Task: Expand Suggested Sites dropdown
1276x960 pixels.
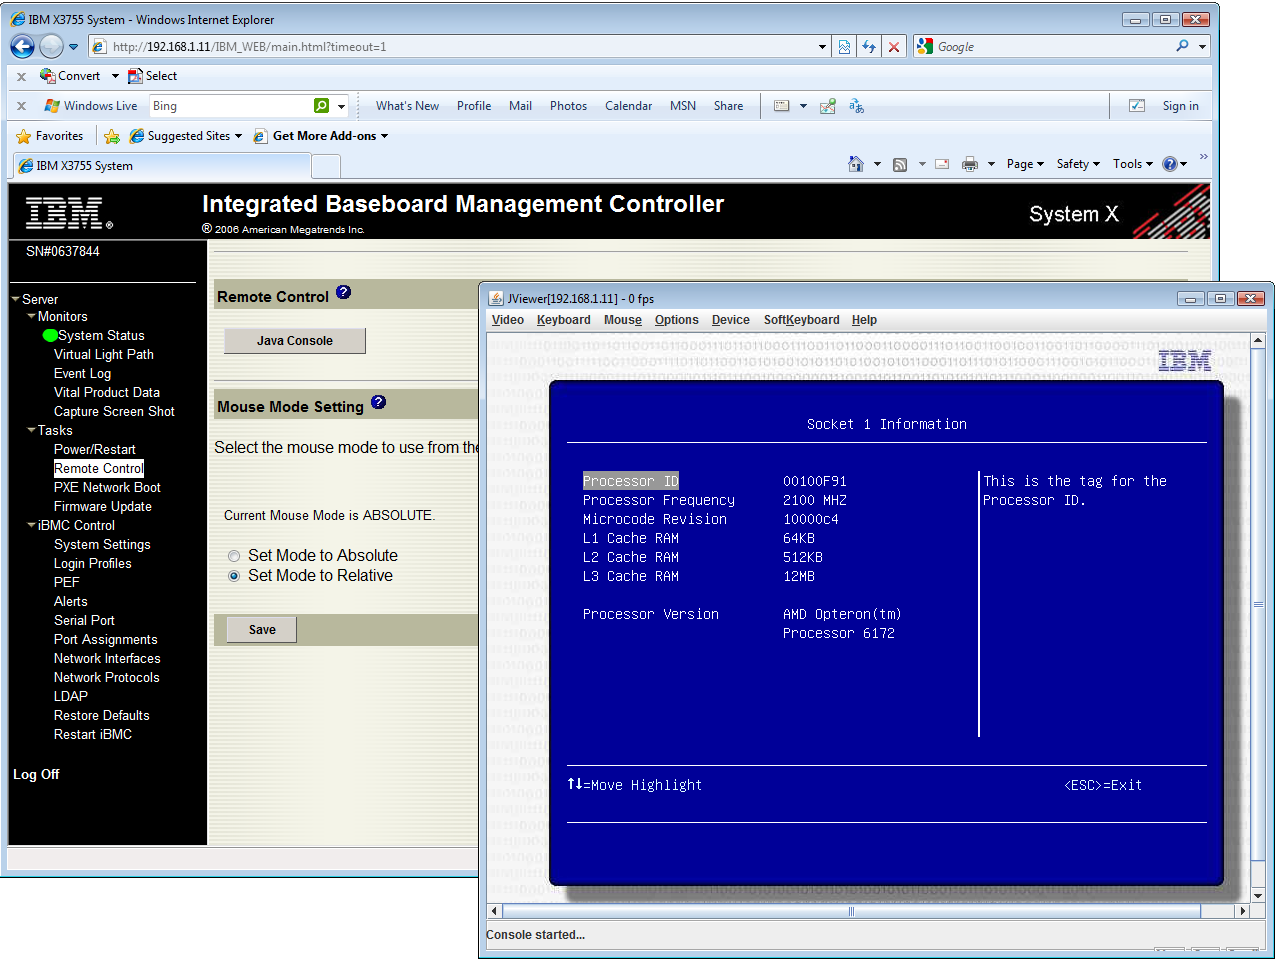Action: [238, 136]
